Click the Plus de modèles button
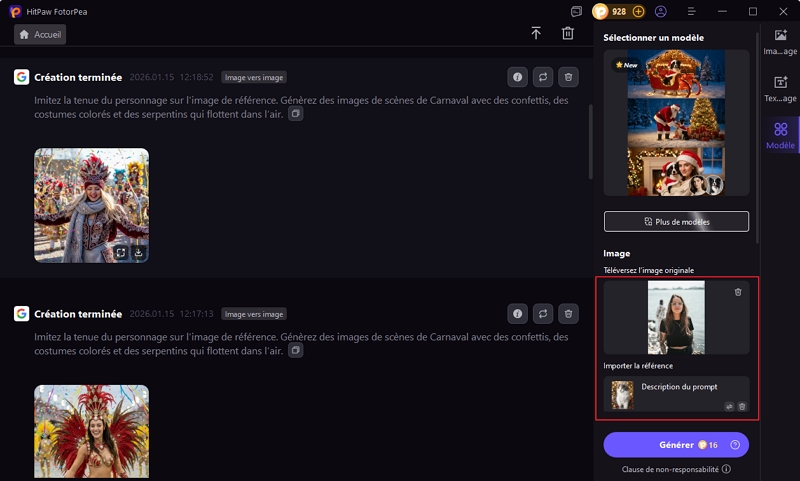 (676, 221)
